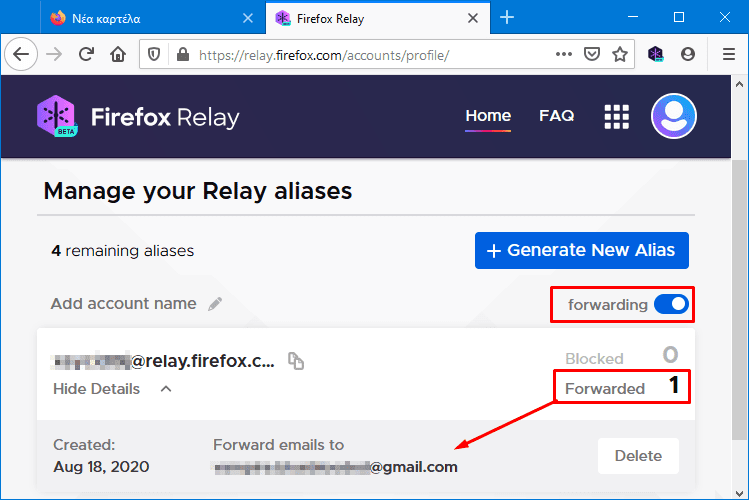Image resolution: width=749 pixels, height=500 pixels.
Task: Go to the FAQ page
Action: (556, 116)
